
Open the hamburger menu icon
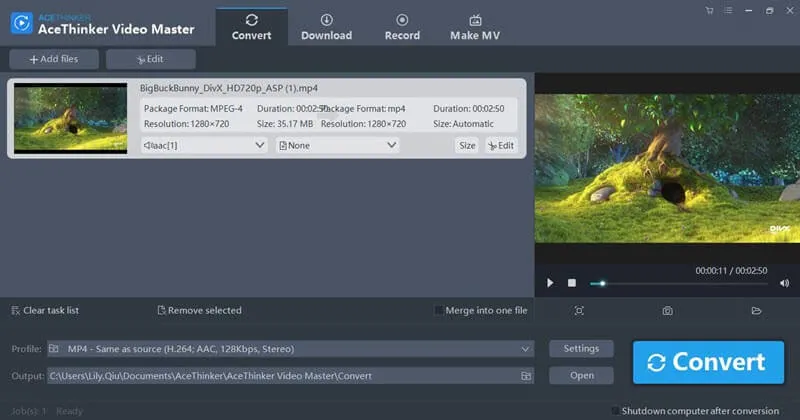(729, 10)
